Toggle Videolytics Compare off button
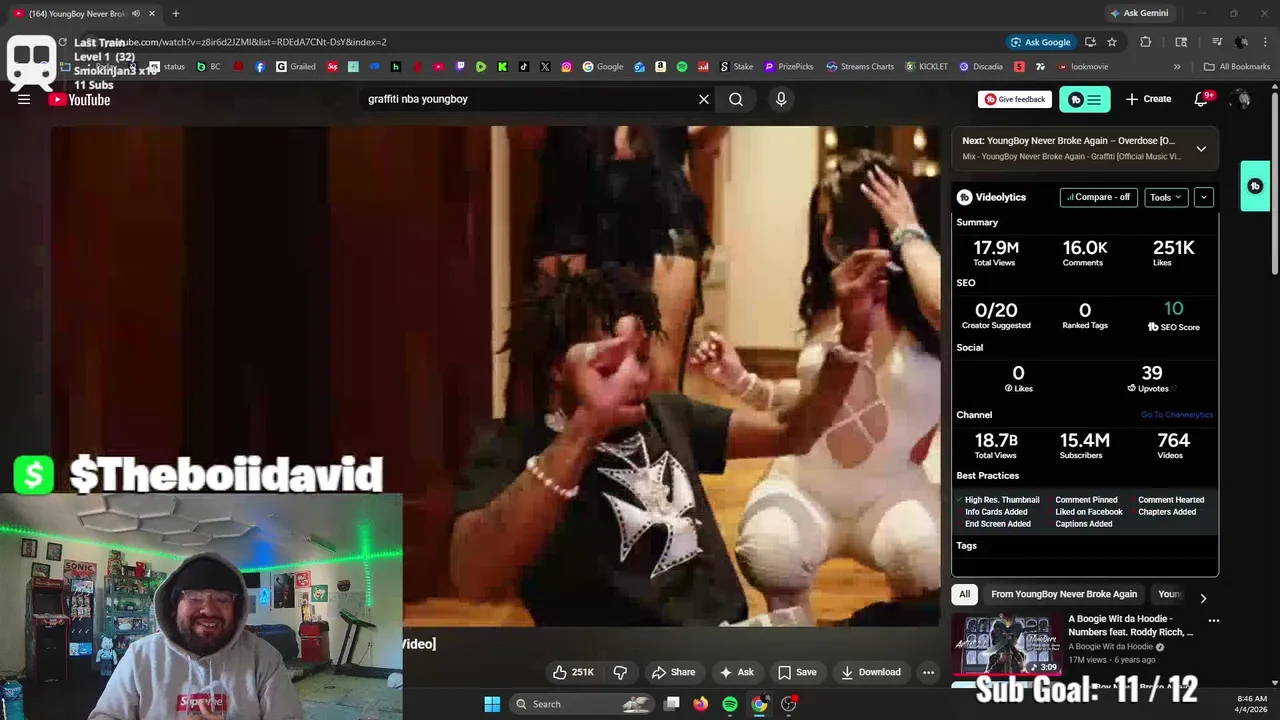 [1099, 197]
